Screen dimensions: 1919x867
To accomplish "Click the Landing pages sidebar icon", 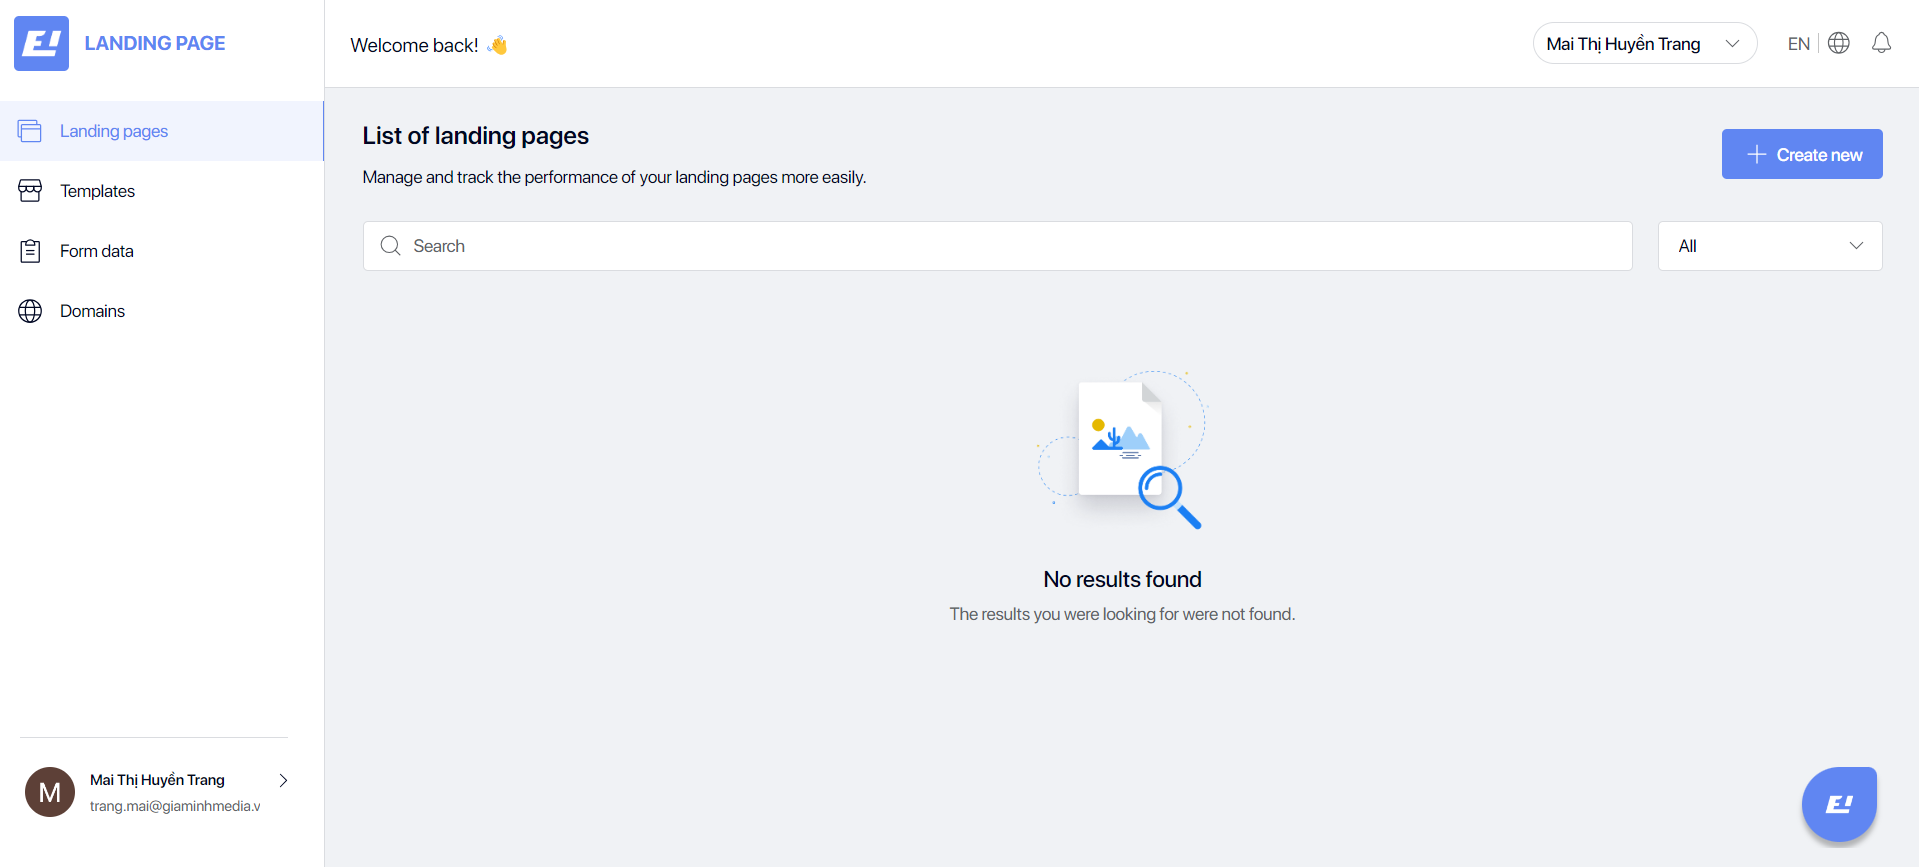I will click(30, 131).
